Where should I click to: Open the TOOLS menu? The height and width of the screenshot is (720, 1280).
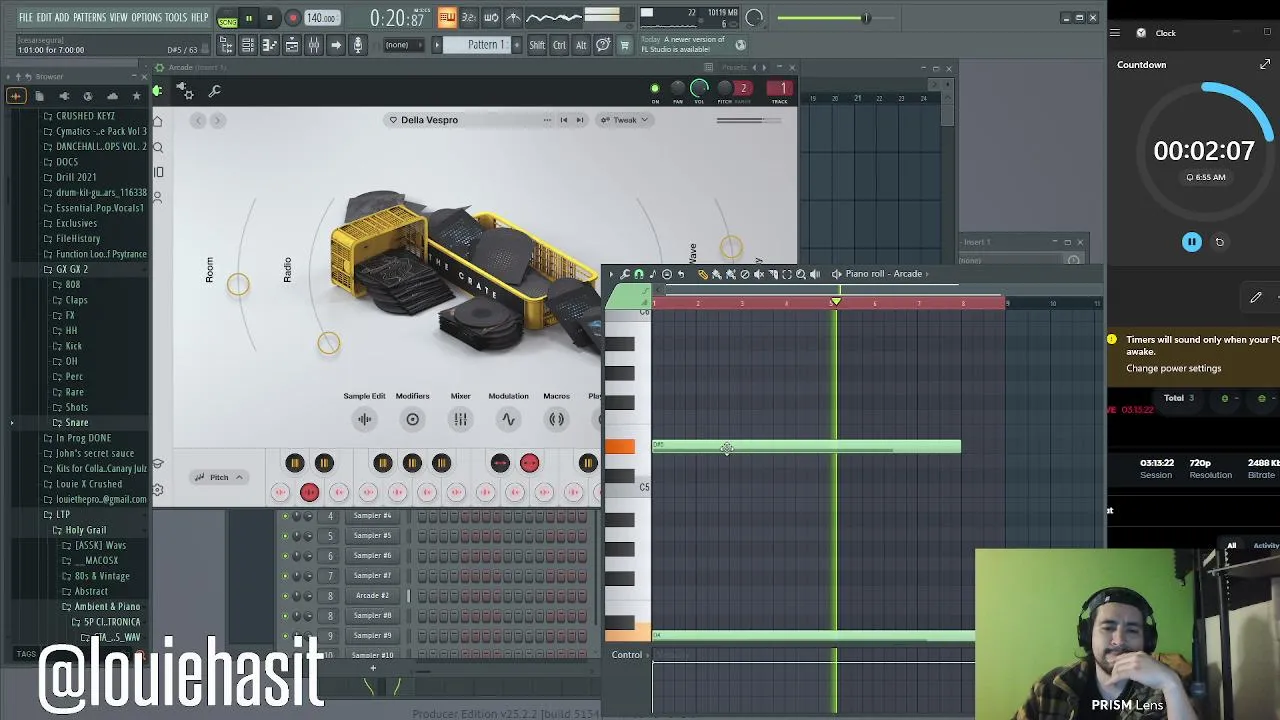click(176, 18)
